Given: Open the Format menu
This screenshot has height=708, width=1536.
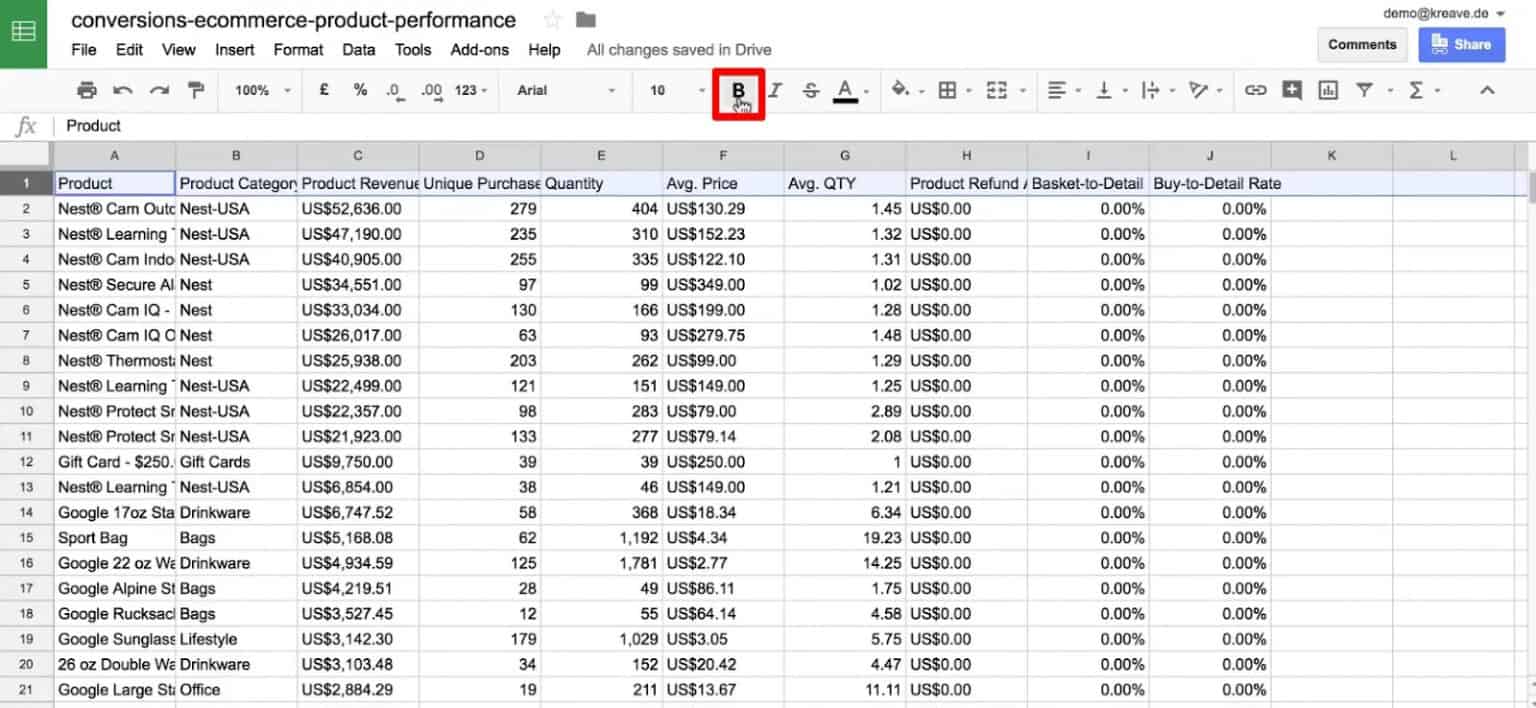Looking at the screenshot, I should [297, 49].
